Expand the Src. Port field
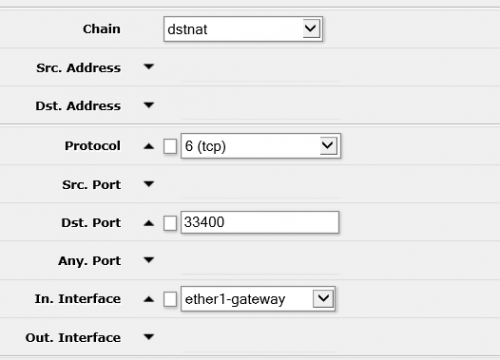 click(149, 184)
